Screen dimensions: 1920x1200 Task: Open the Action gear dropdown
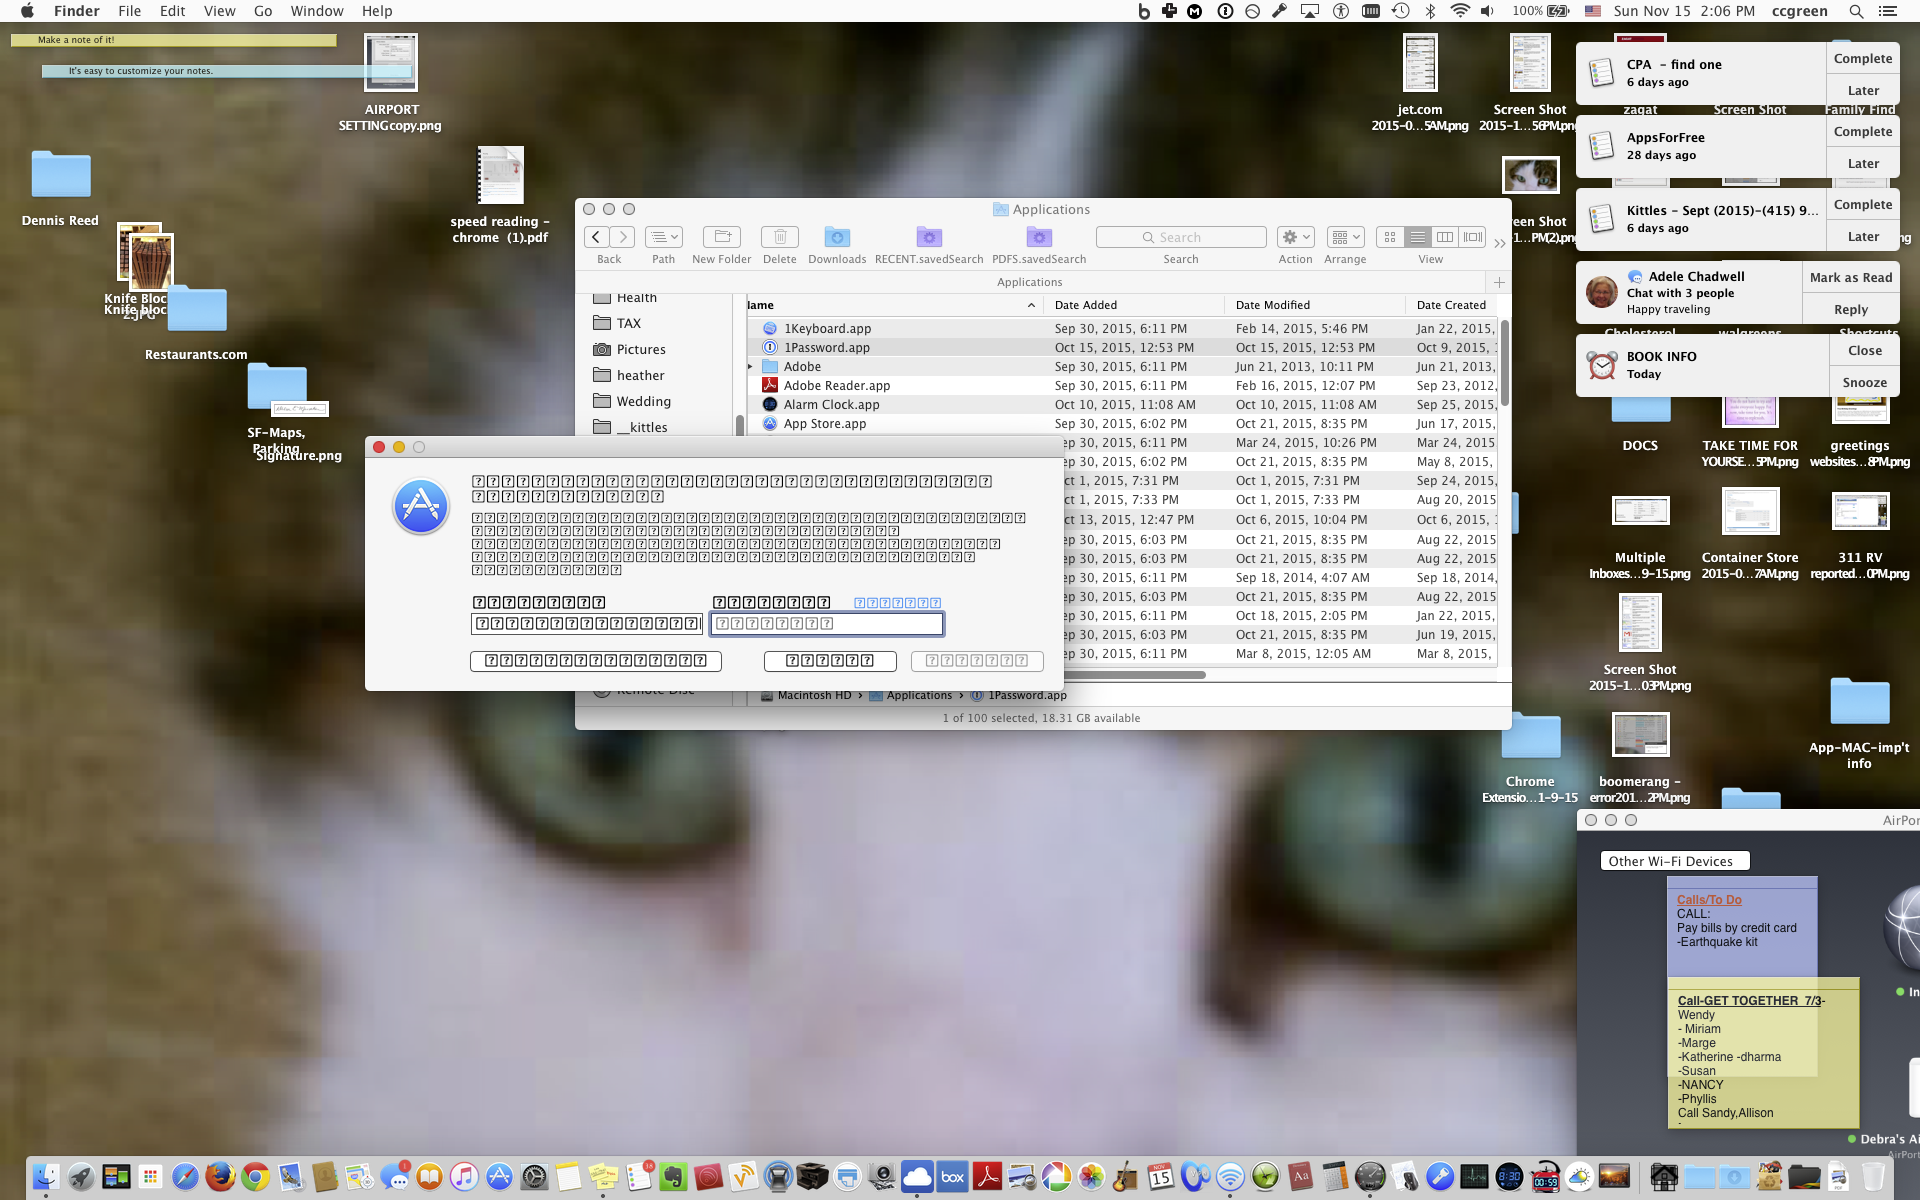coord(1295,237)
